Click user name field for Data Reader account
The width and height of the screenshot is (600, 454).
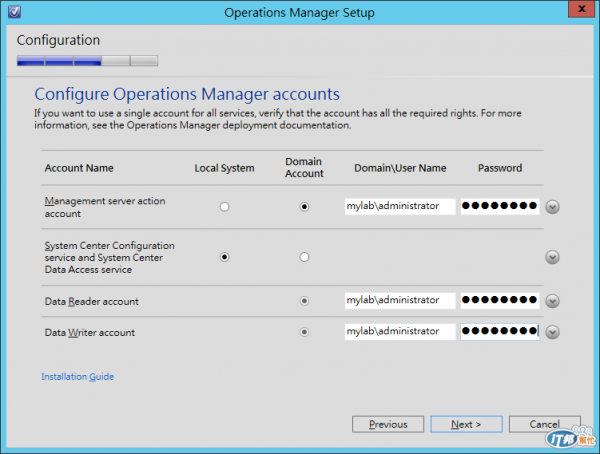coord(400,300)
